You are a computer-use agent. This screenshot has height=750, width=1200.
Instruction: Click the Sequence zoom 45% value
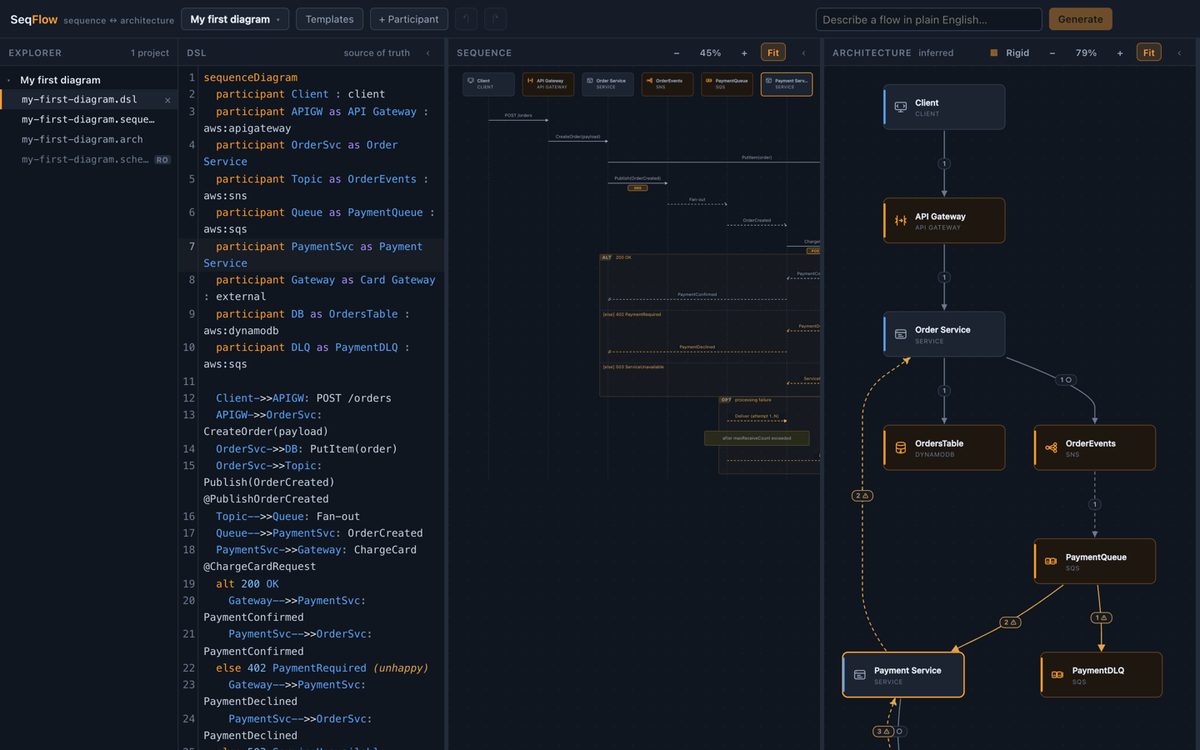(x=710, y=53)
